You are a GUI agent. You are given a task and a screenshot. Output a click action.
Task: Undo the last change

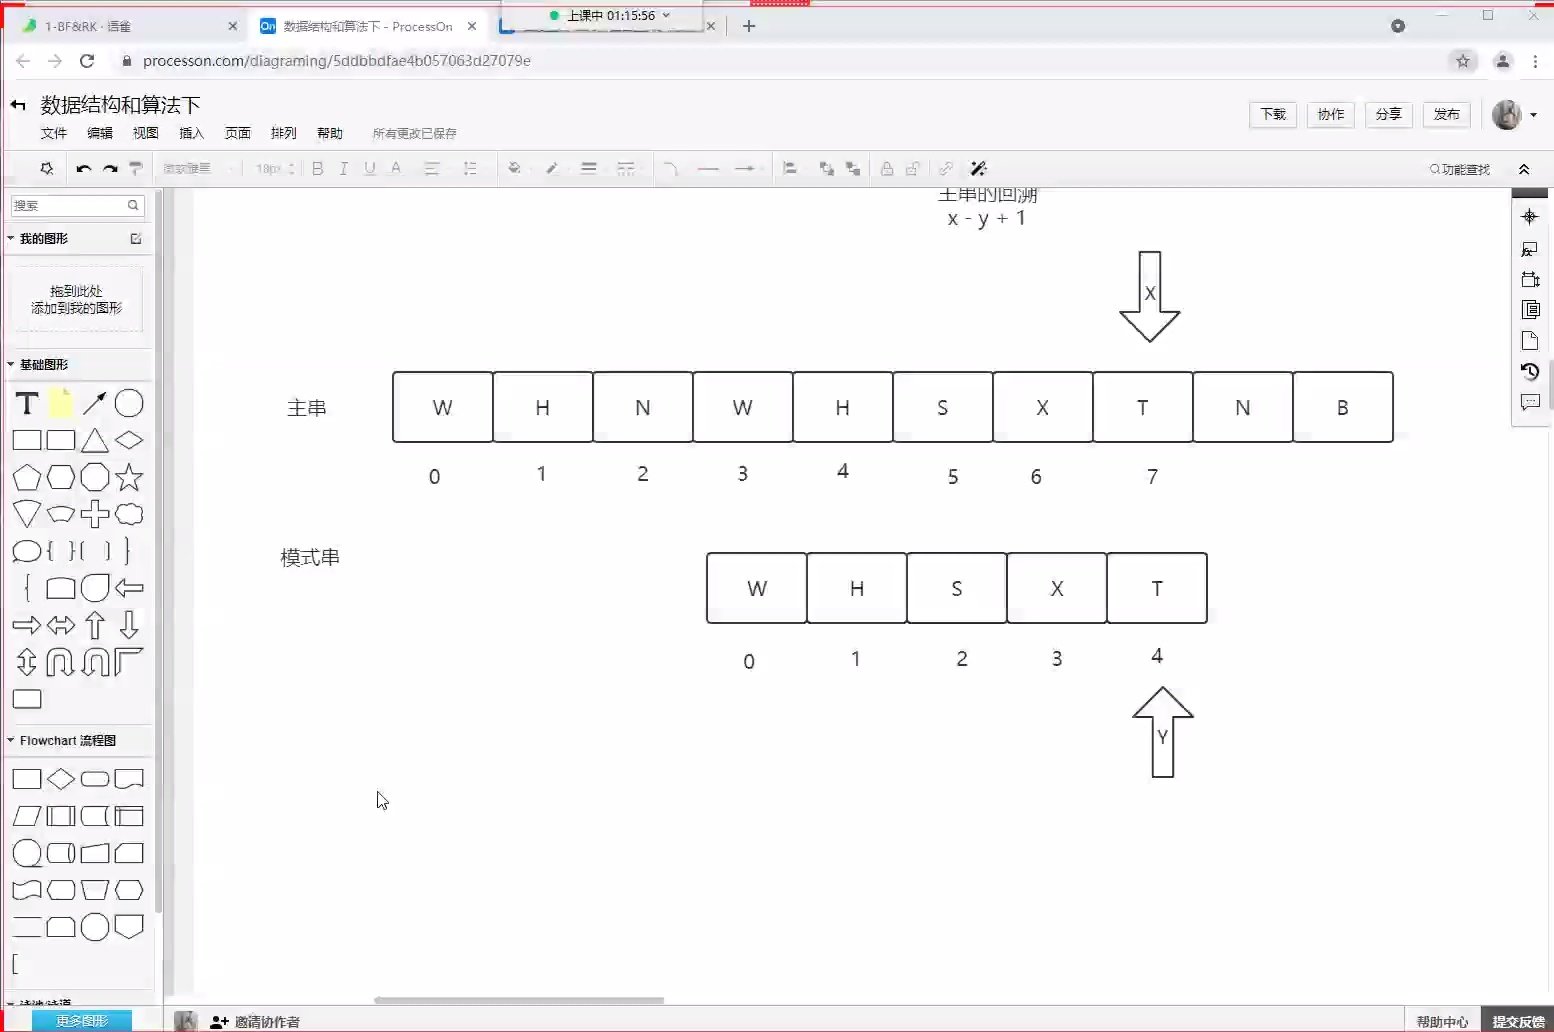pos(83,168)
